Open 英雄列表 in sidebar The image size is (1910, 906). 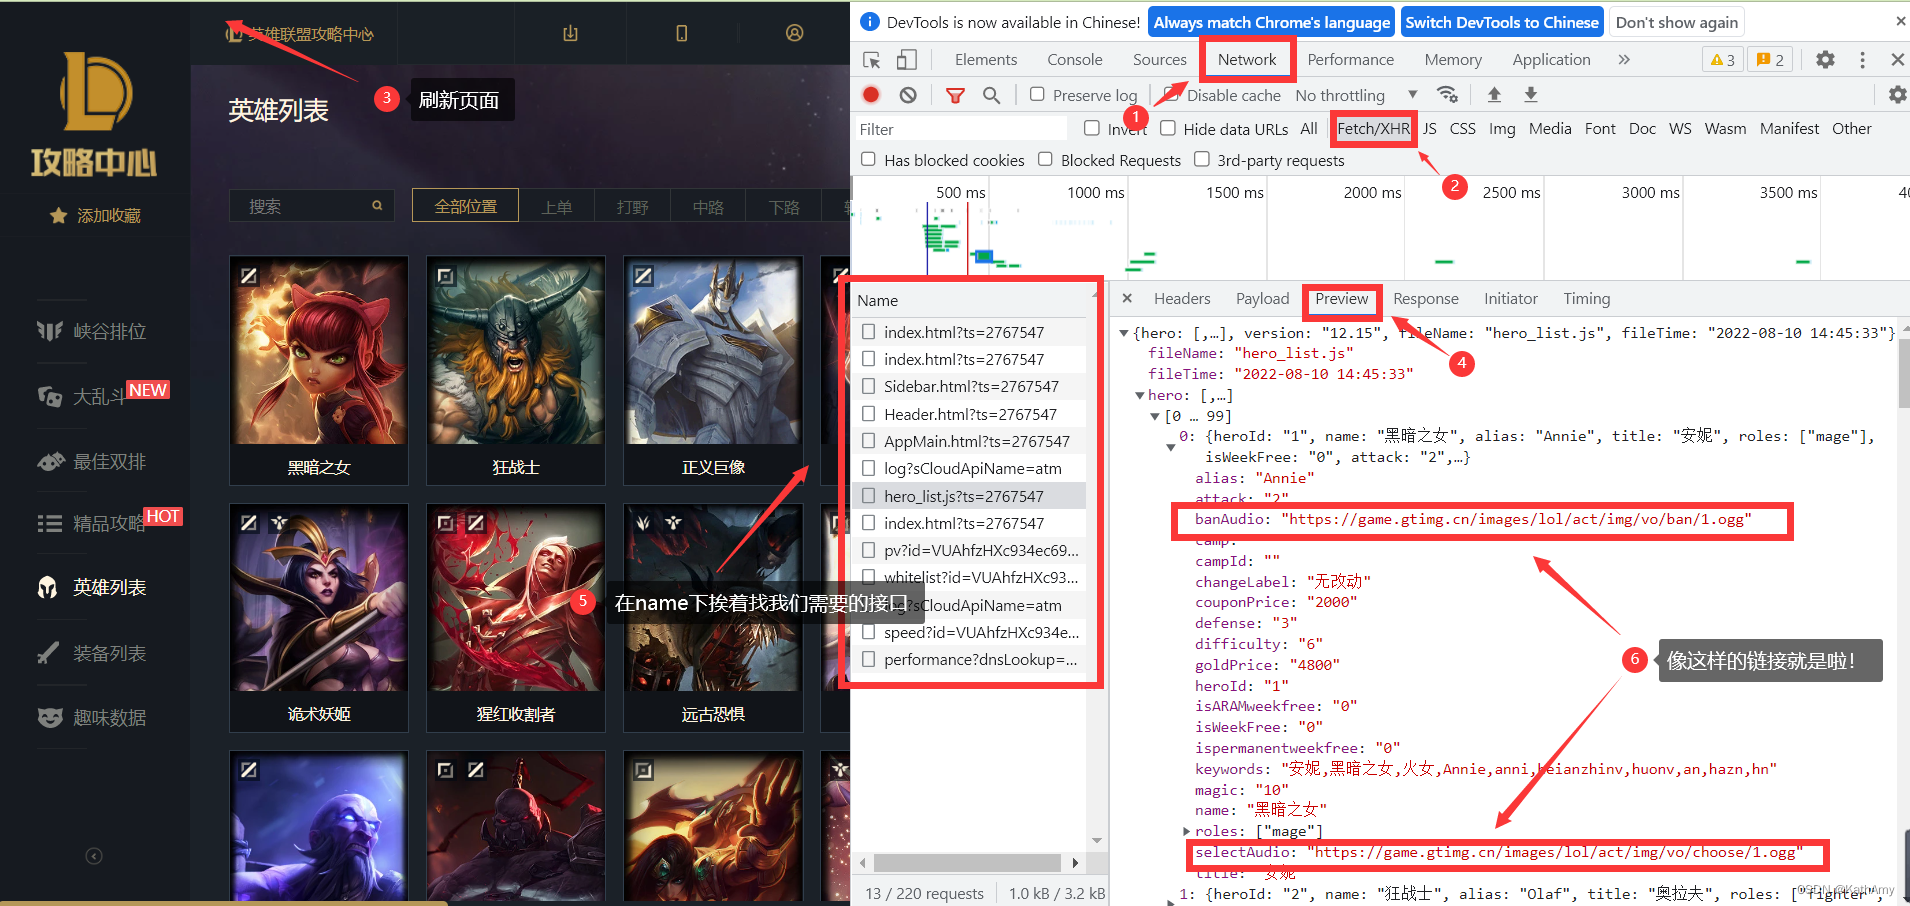click(x=92, y=588)
